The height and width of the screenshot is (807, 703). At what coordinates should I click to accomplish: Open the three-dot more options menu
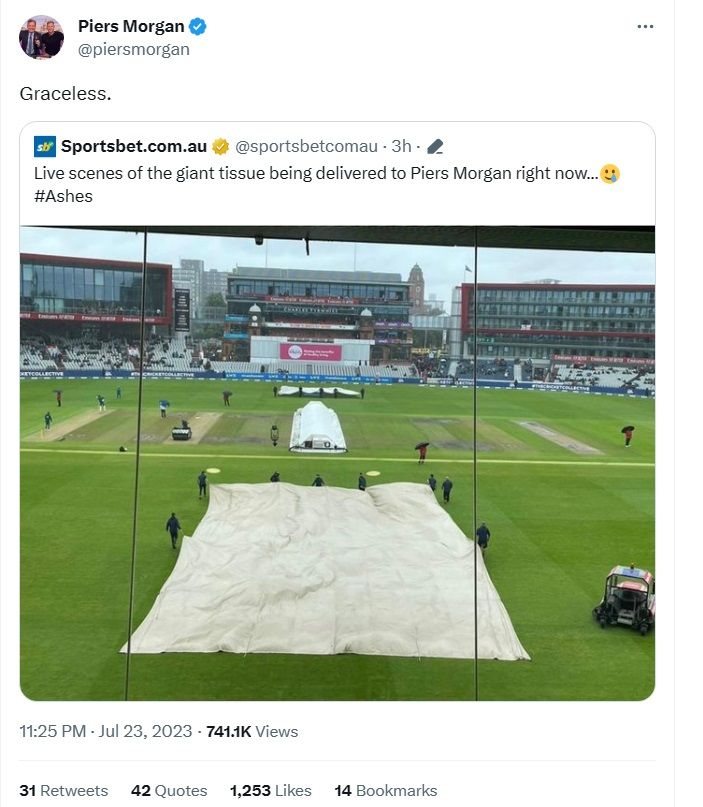point(645,26)
